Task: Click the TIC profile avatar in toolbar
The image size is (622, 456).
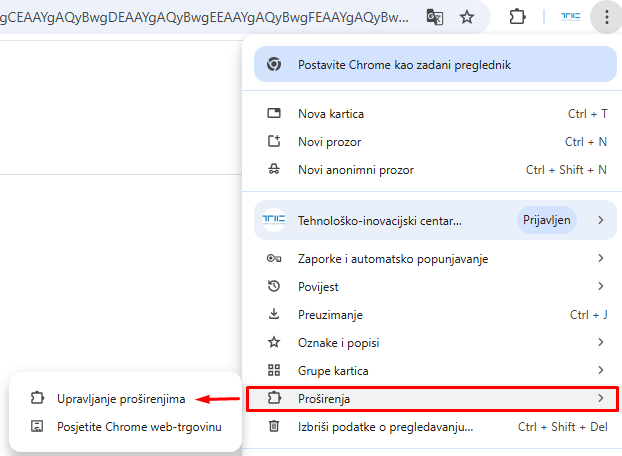Action: coord(570,17)
